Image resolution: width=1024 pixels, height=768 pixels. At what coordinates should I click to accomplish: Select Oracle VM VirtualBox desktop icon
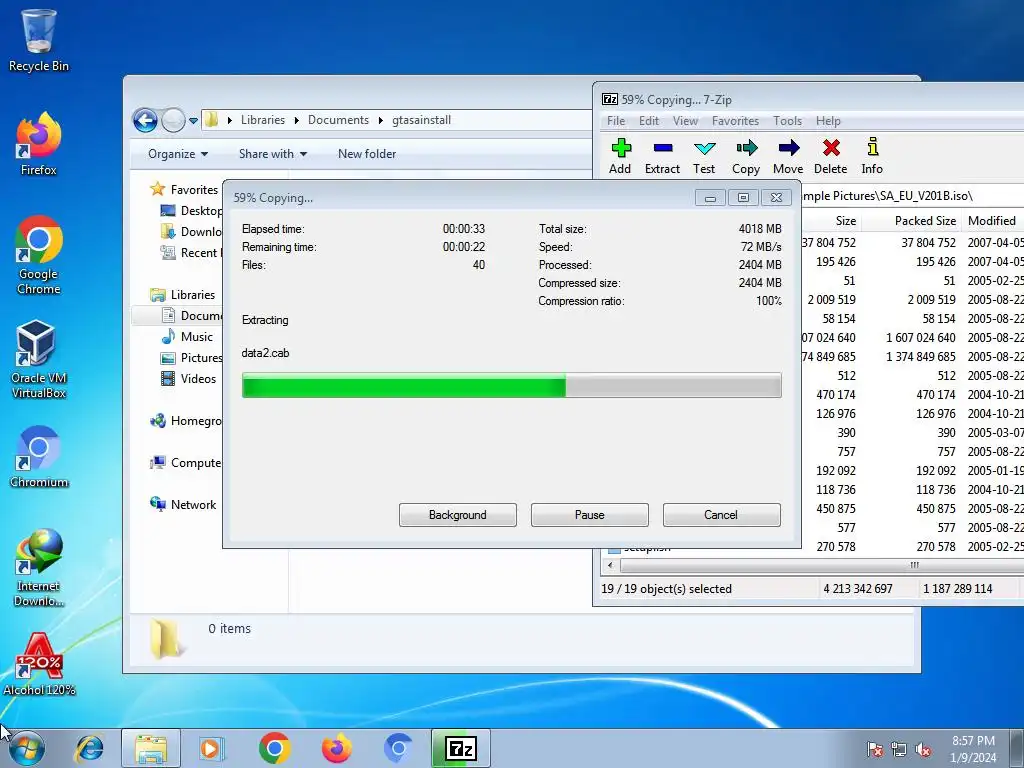[x=39, y=359]
